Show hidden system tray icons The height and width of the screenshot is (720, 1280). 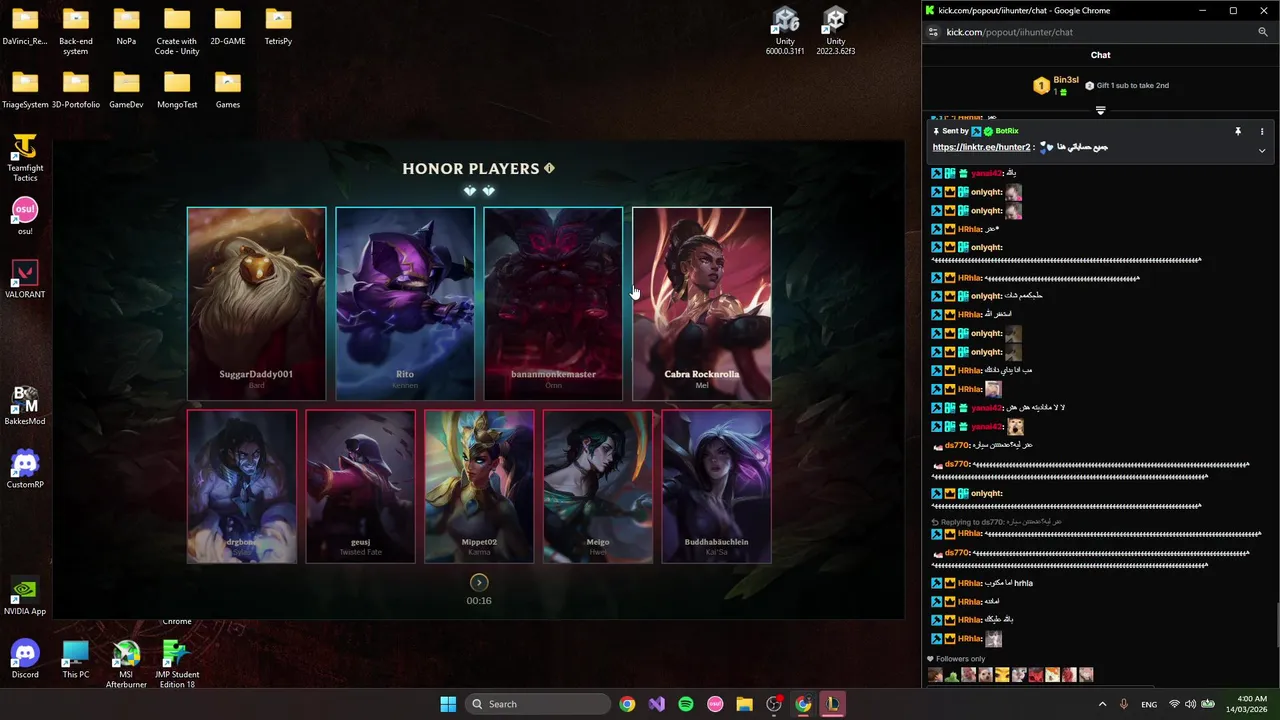tap(1102, 704)
